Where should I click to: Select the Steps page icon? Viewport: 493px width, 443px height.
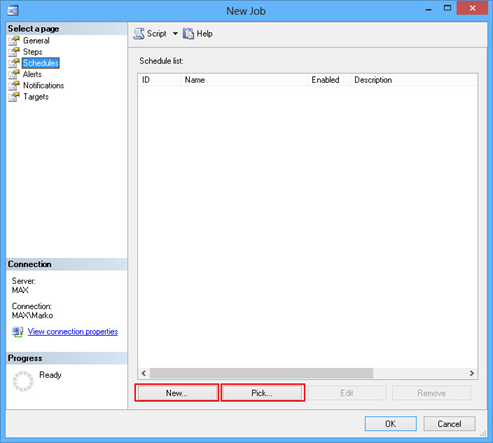click(x=14, y=52)
